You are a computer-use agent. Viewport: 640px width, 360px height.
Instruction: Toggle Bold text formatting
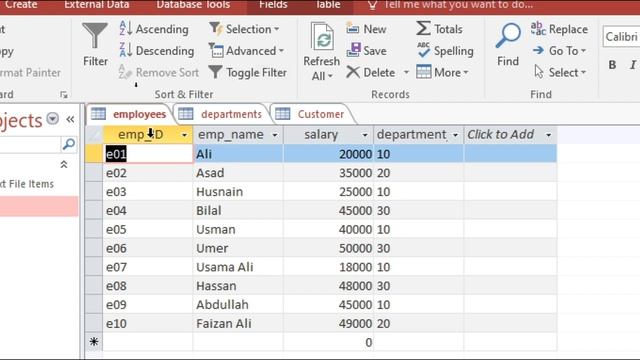coord(612,64)
